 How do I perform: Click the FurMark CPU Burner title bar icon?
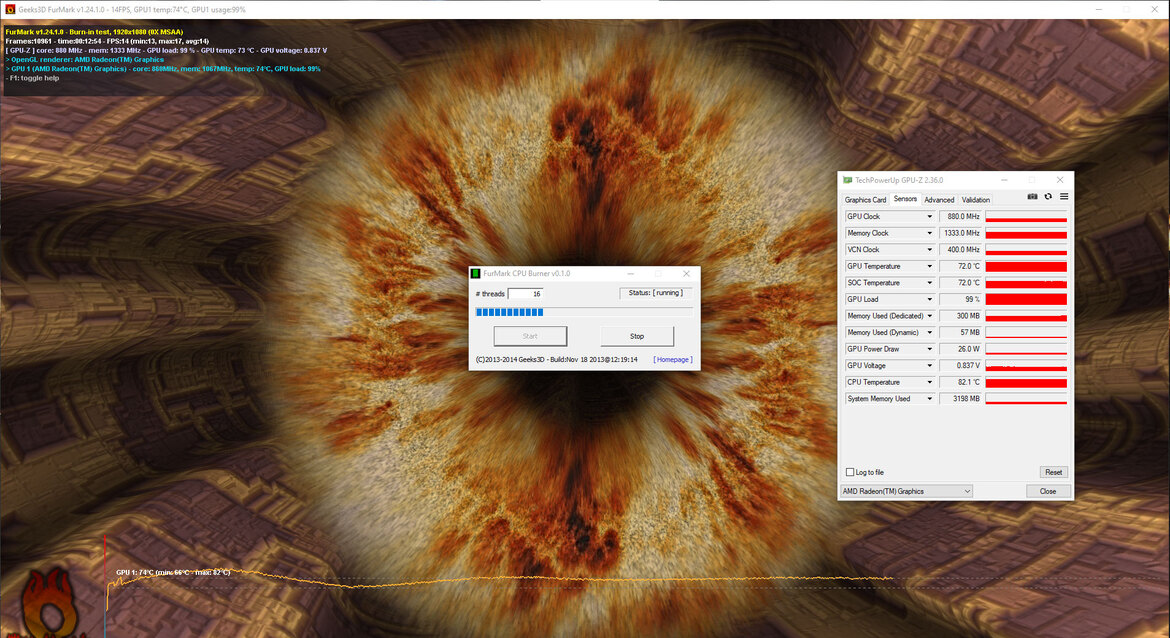[x=475, y=274]
